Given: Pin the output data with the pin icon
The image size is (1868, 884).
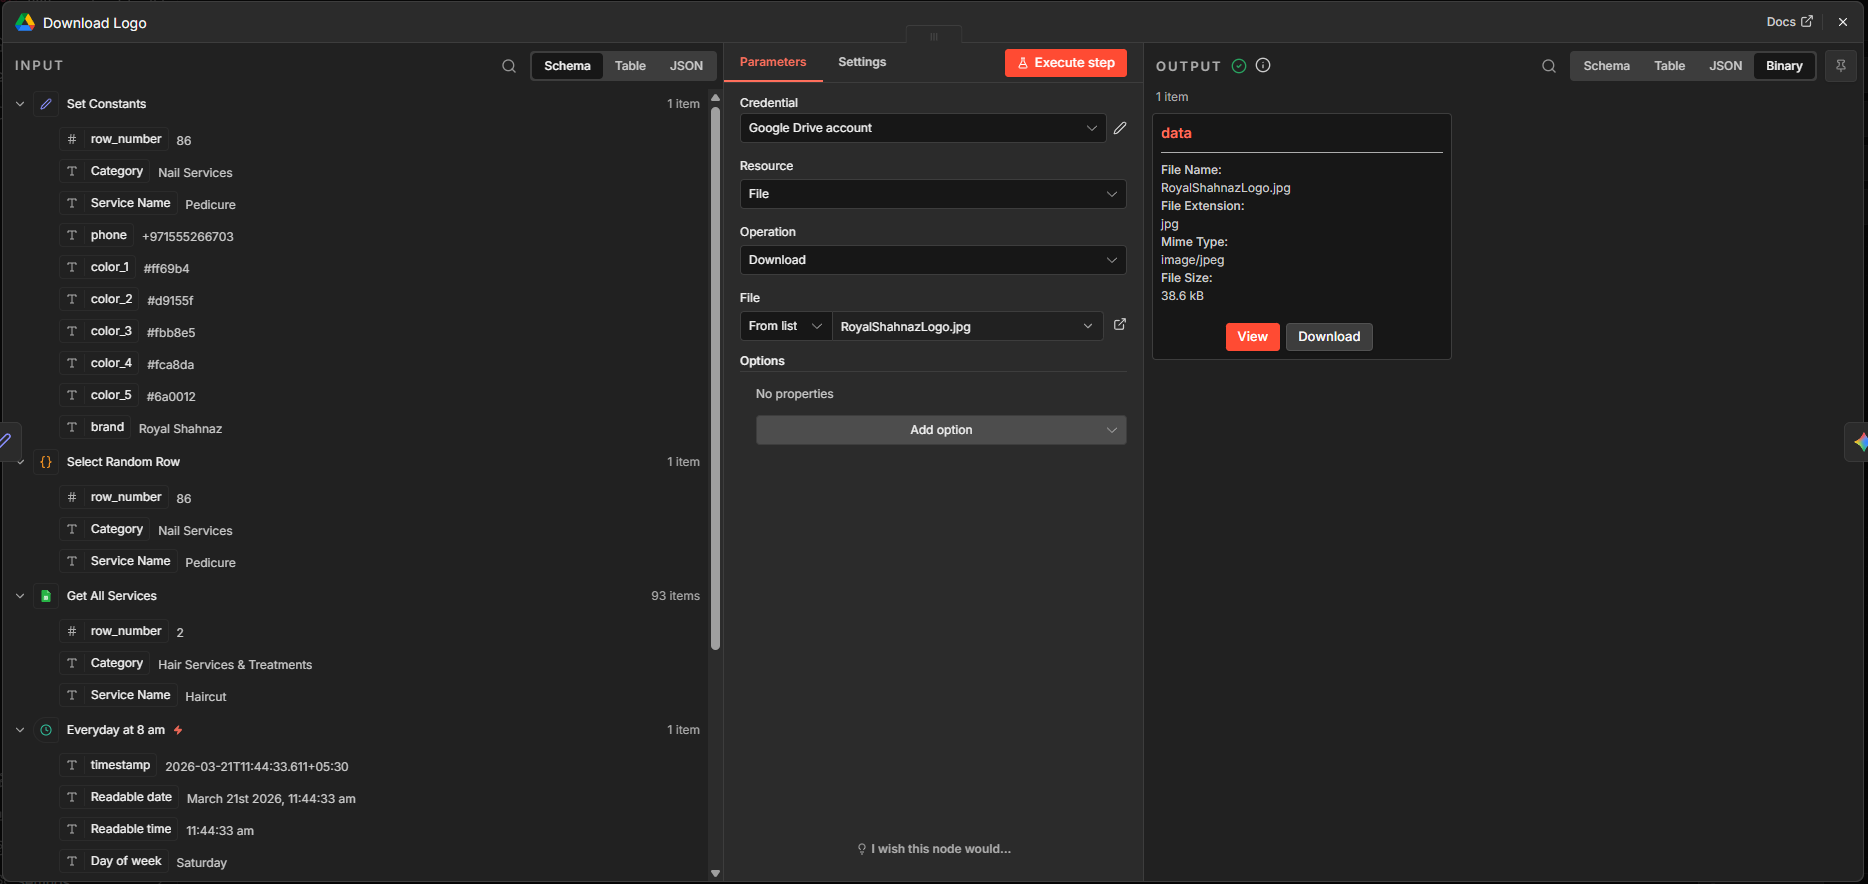Looking at the screenshot, I should (1840, 66).
